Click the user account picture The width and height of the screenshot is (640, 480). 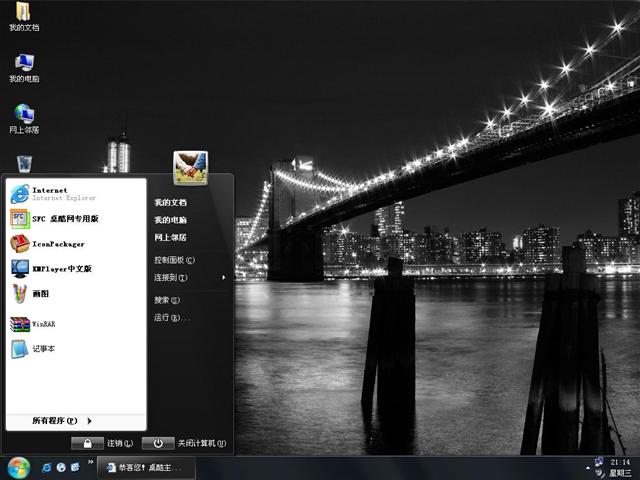191,167
